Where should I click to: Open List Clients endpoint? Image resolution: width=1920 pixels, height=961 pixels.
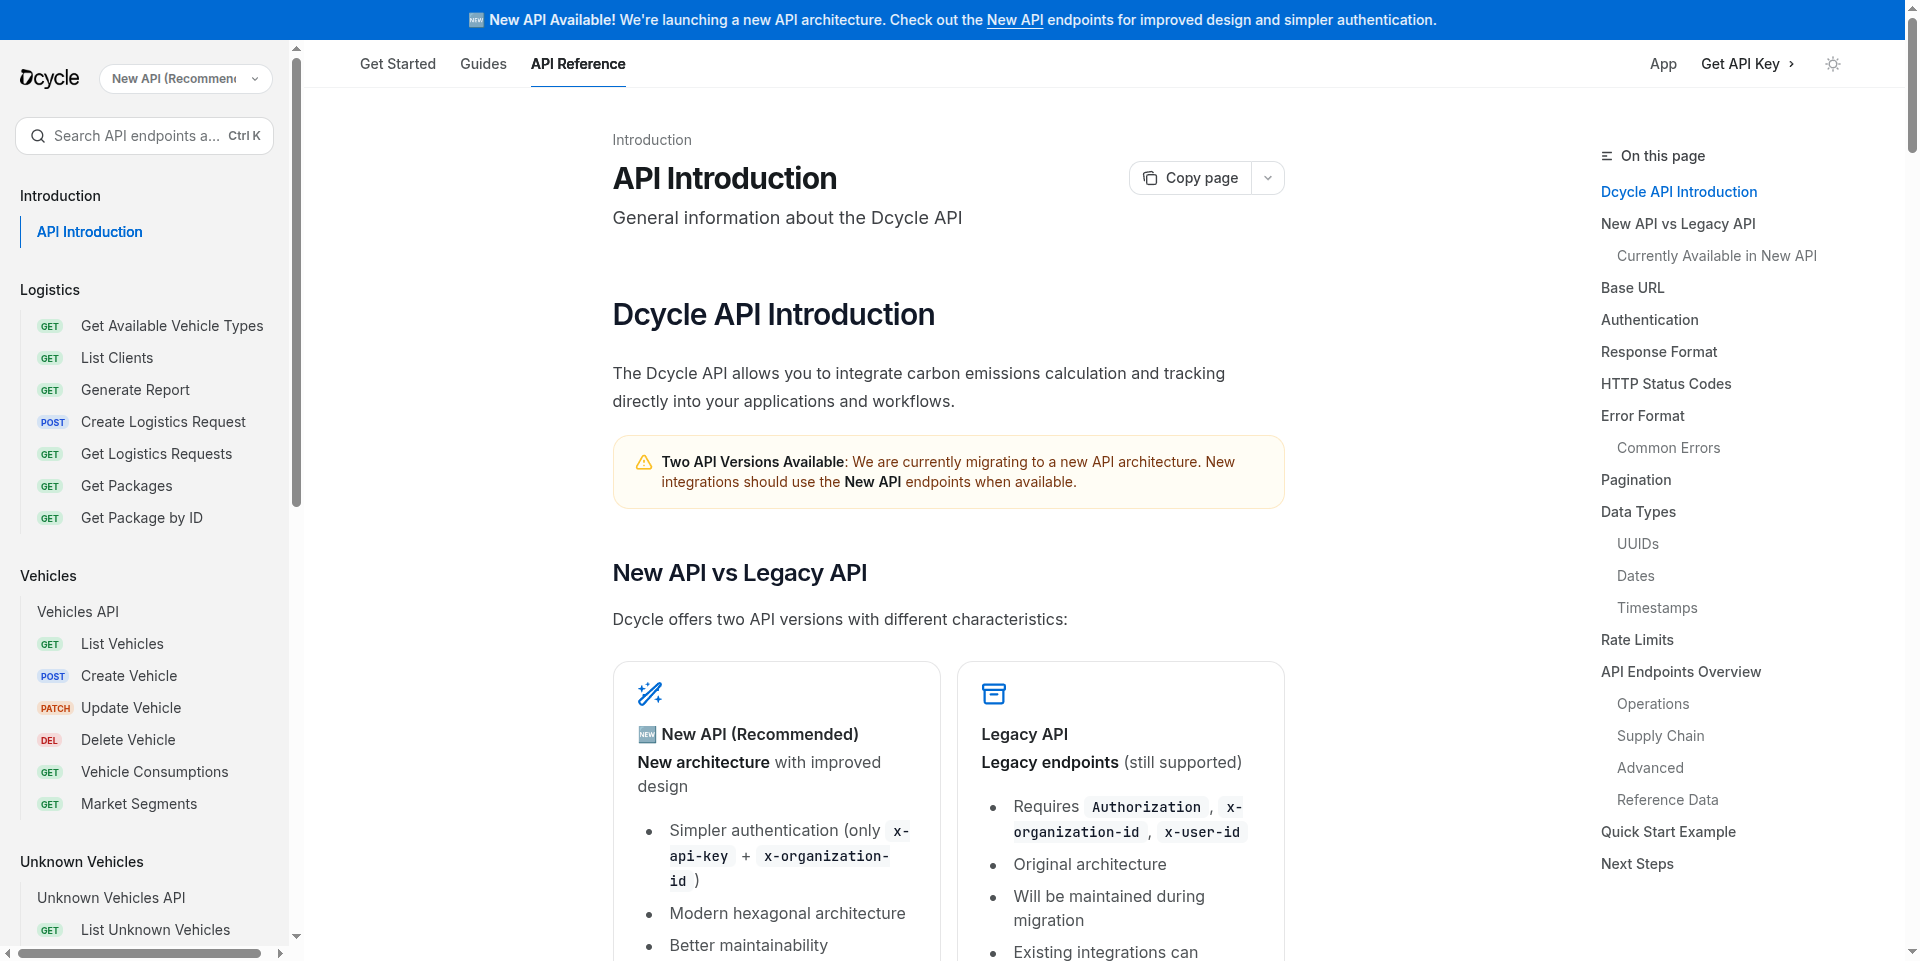coord(117,358)
